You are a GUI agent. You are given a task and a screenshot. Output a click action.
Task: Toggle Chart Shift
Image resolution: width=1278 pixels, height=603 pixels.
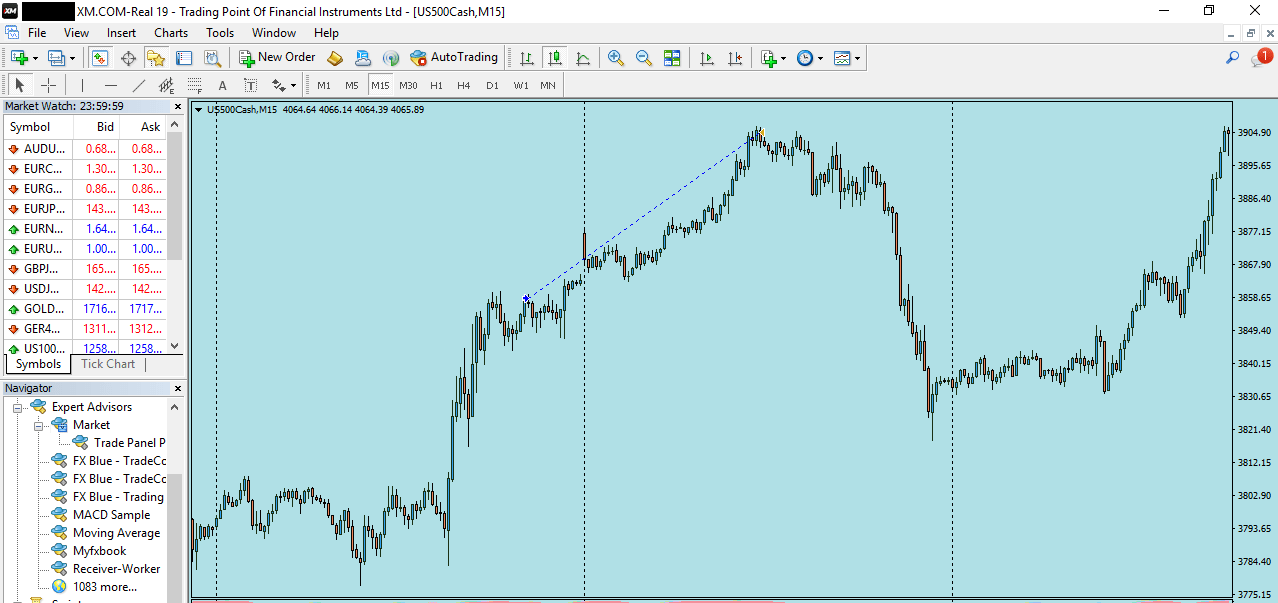[735, 58]
